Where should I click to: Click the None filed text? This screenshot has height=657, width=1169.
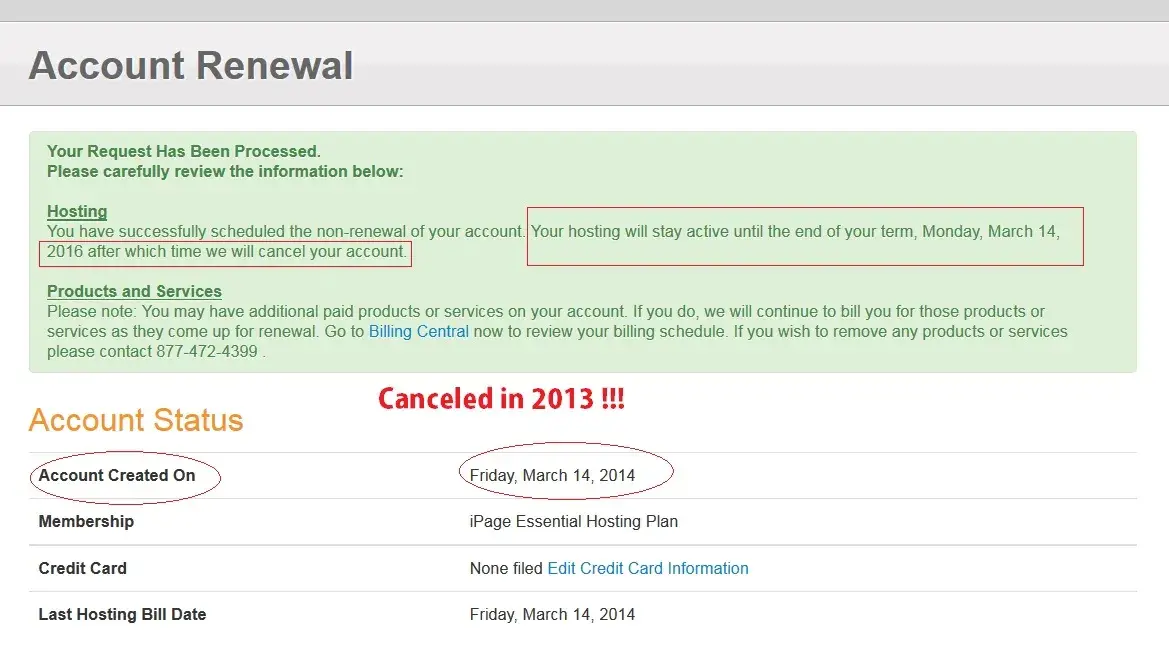click(506, 568)
